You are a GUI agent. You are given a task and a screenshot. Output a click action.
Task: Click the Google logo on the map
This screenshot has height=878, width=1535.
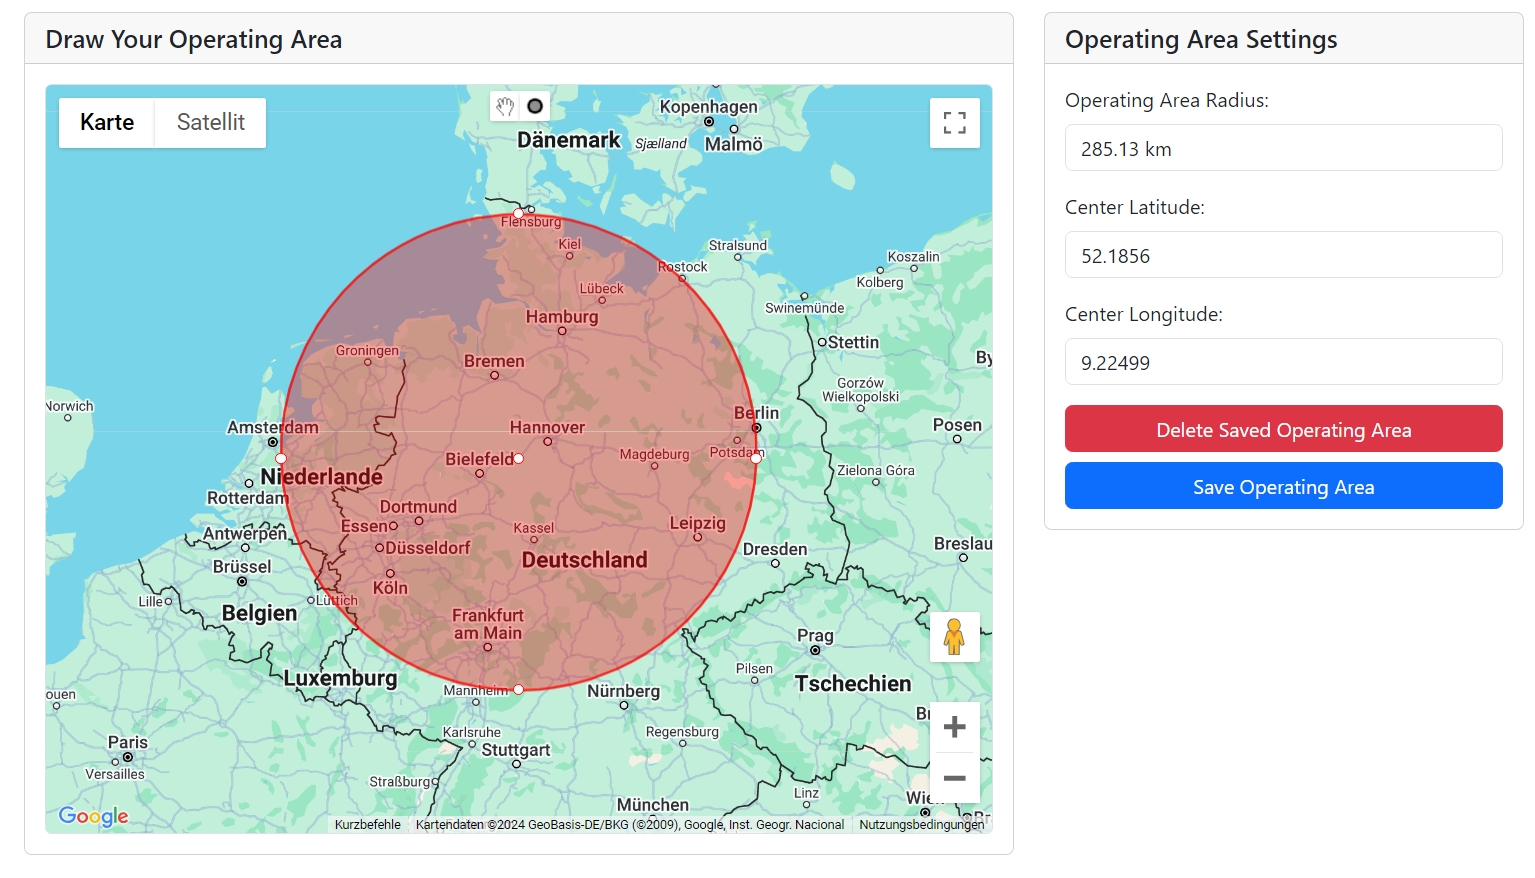[x=93, y=817]
